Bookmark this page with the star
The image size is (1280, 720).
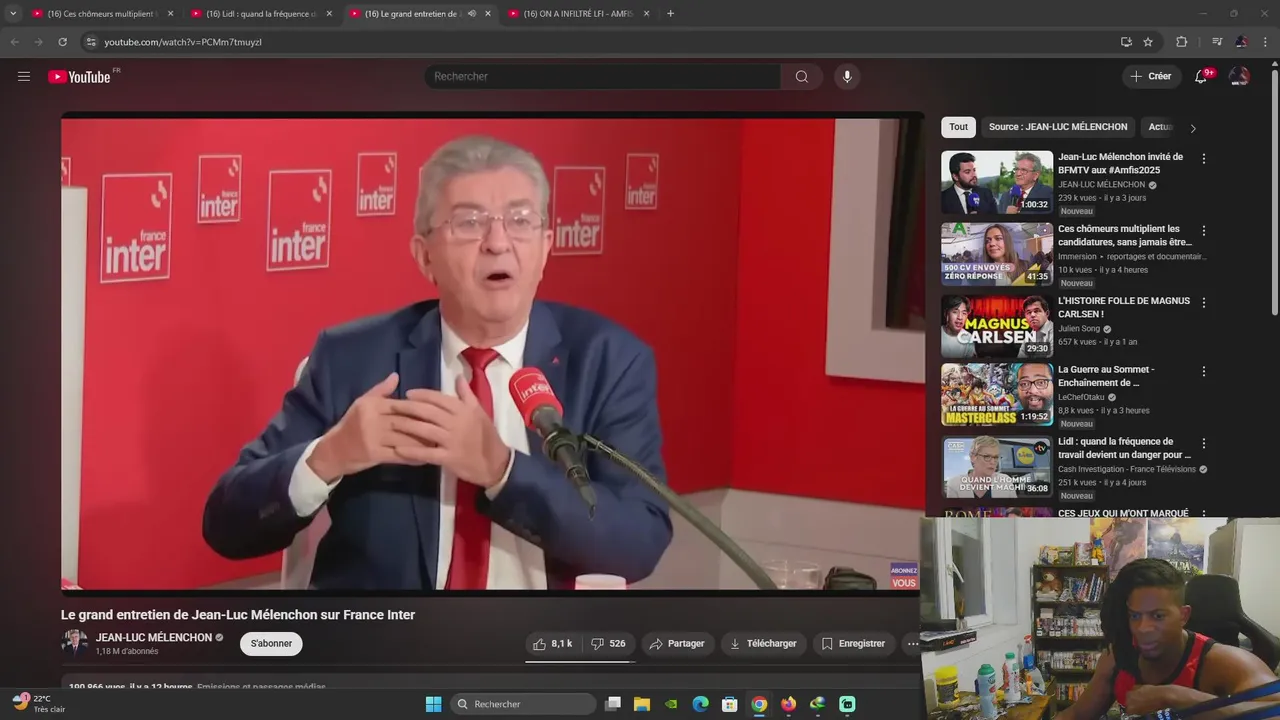click(1148, 42)
